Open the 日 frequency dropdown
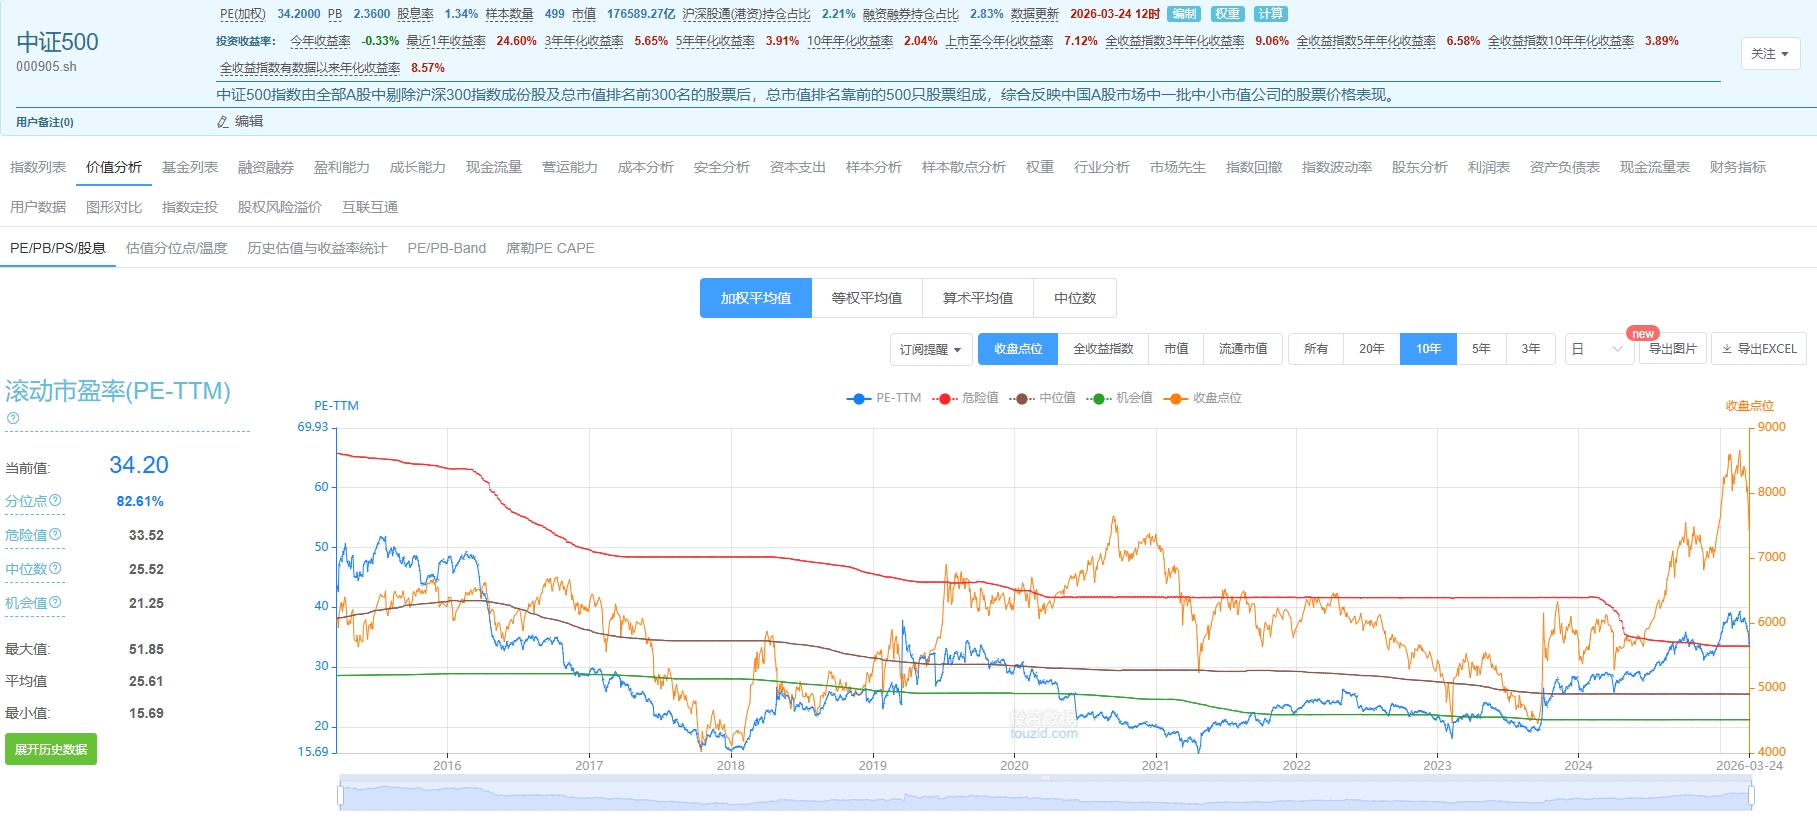This screenshot has height=823, width=1817. click(x=1599, y=349)
